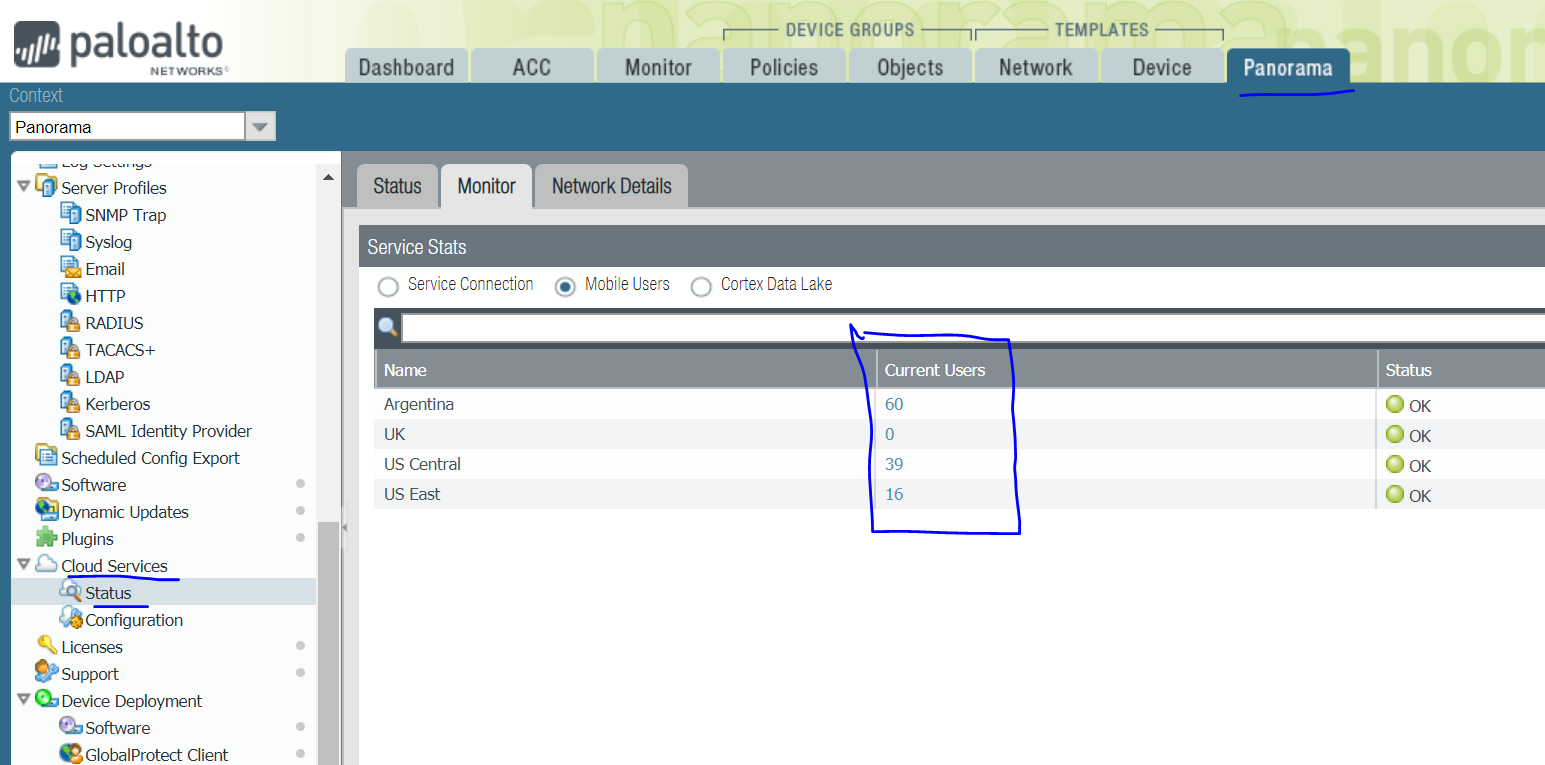Select Configuration under Cloud Services
Screen dimensions: 1545x765
point(134,620)
